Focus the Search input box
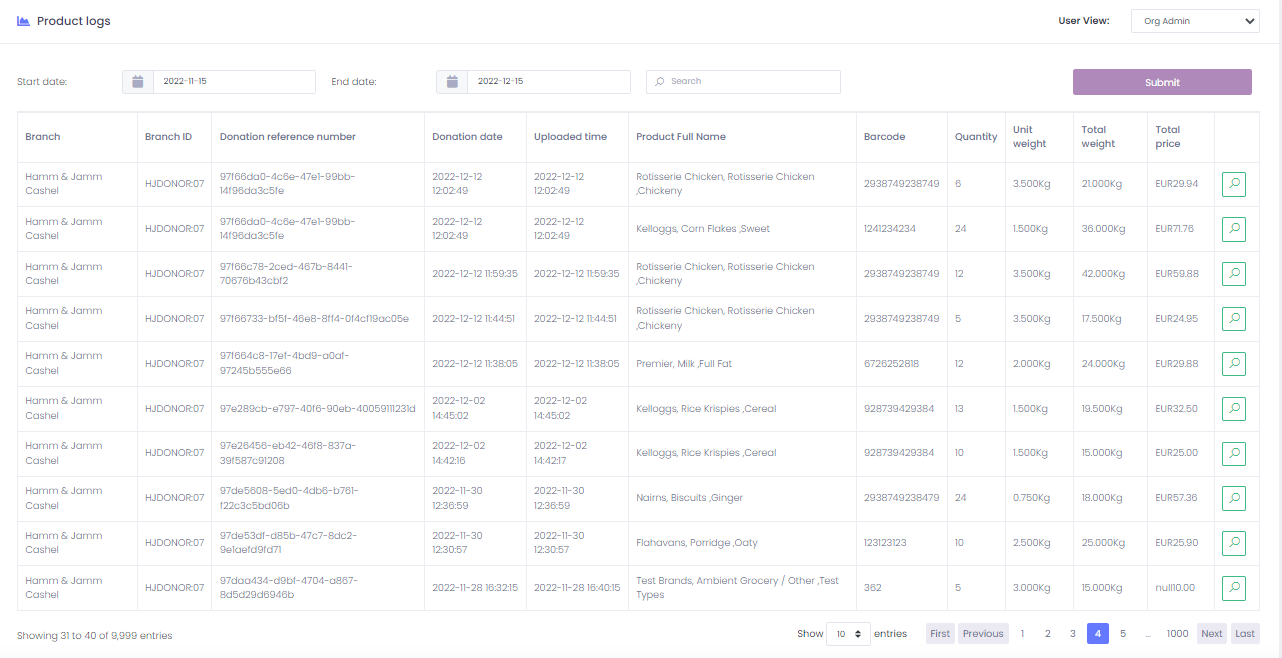The width and height of the screenshot is (1282, 658). [743, 82]
